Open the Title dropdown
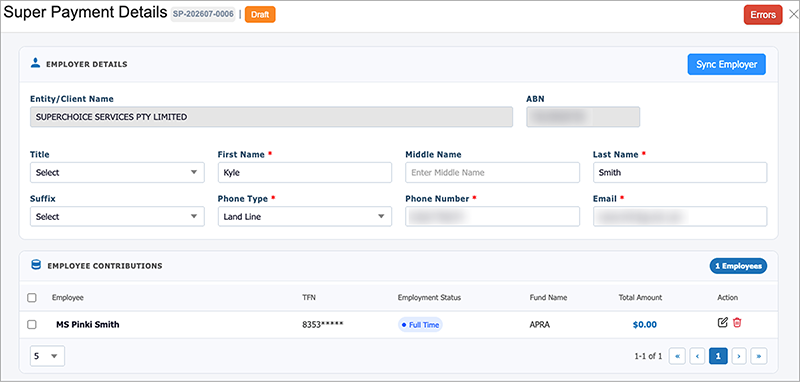The image size is (800, 382). [x=117, y=172]
